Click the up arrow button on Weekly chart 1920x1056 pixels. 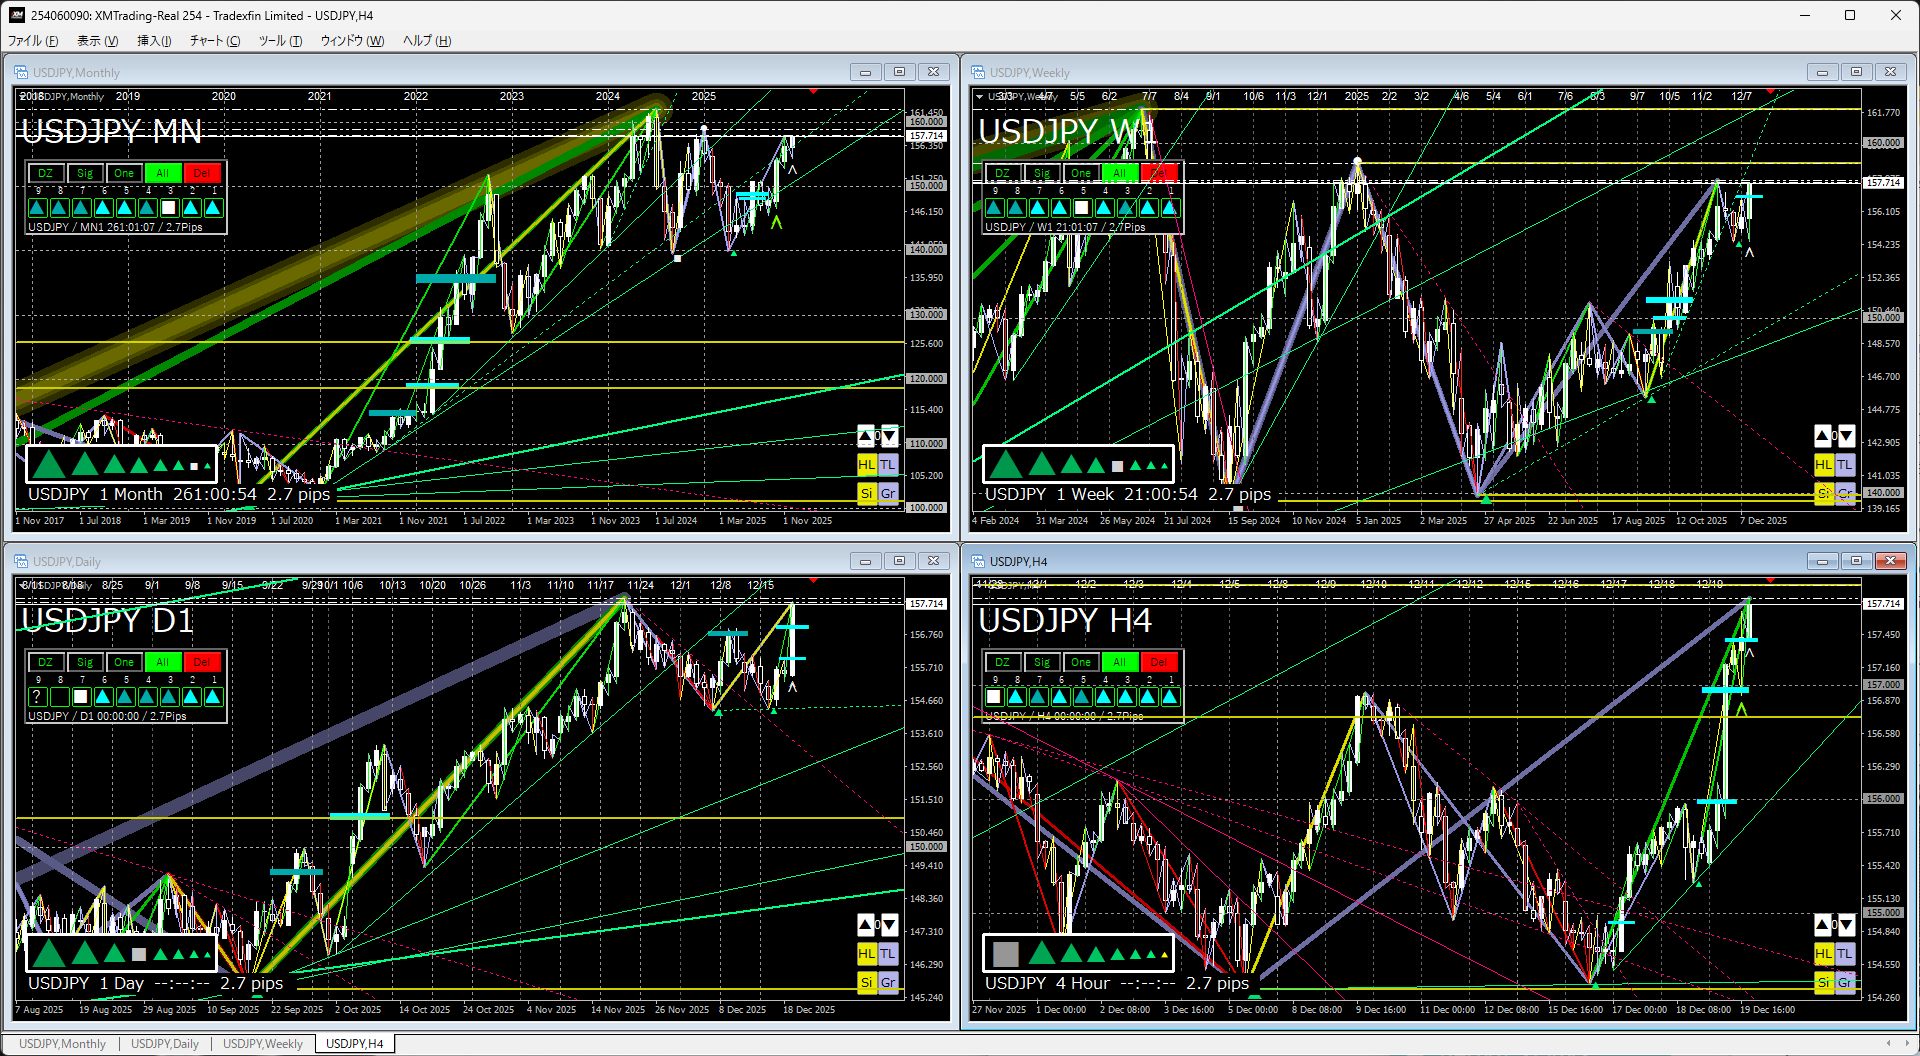(1823, 436)
